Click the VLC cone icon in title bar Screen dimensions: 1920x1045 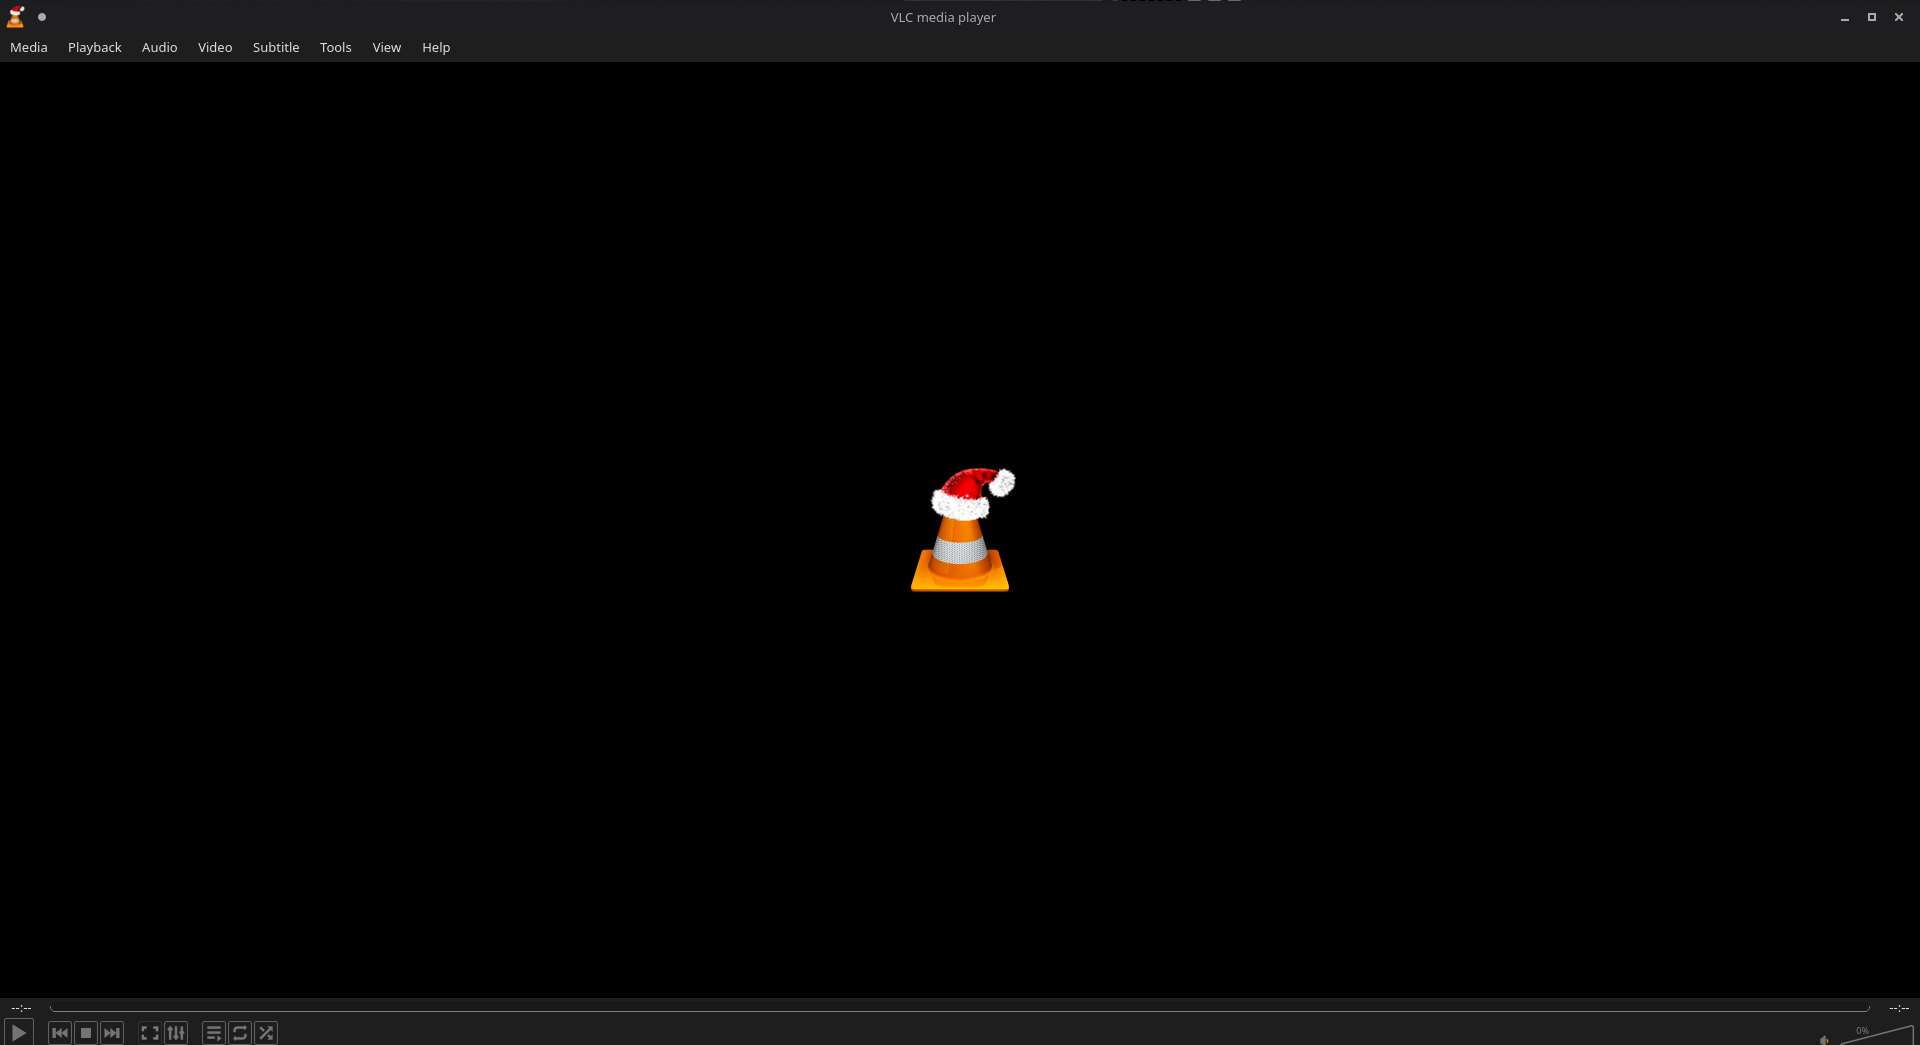[16, 17]
